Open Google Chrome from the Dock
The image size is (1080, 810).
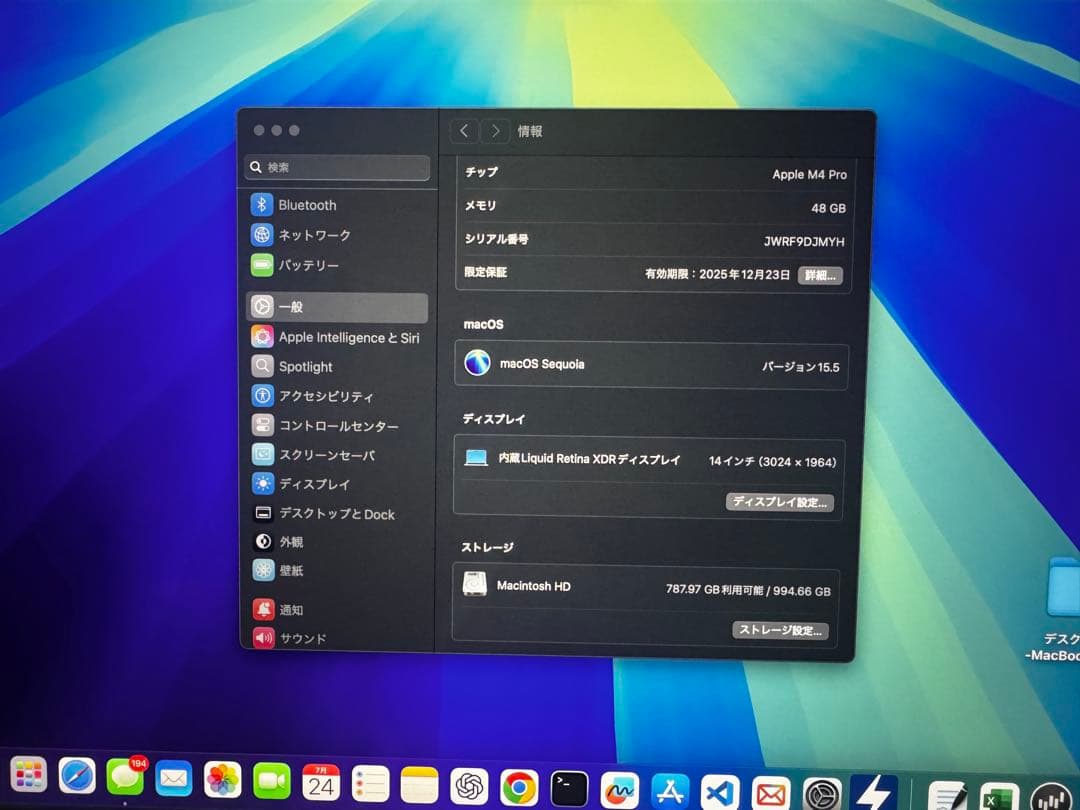(x=519, y=788)
